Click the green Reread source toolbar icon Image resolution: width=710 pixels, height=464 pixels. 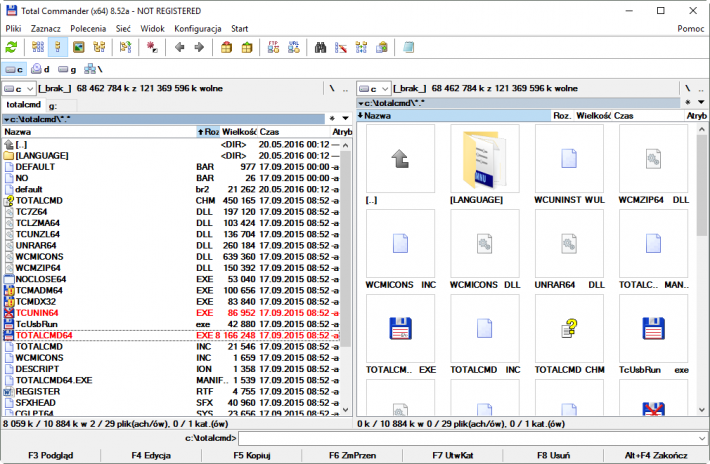coord(11,47)
